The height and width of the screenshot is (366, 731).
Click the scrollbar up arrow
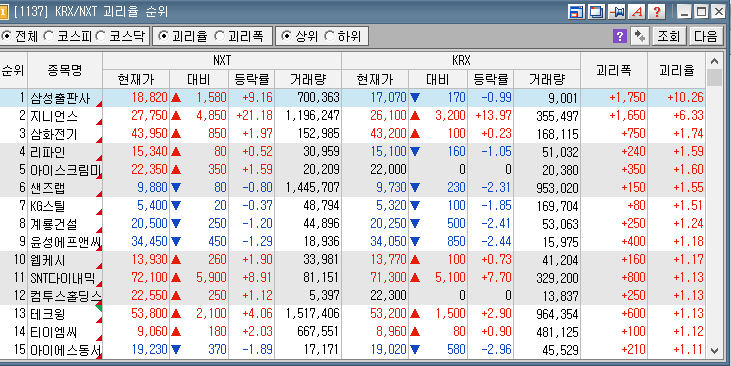point(714,61)
